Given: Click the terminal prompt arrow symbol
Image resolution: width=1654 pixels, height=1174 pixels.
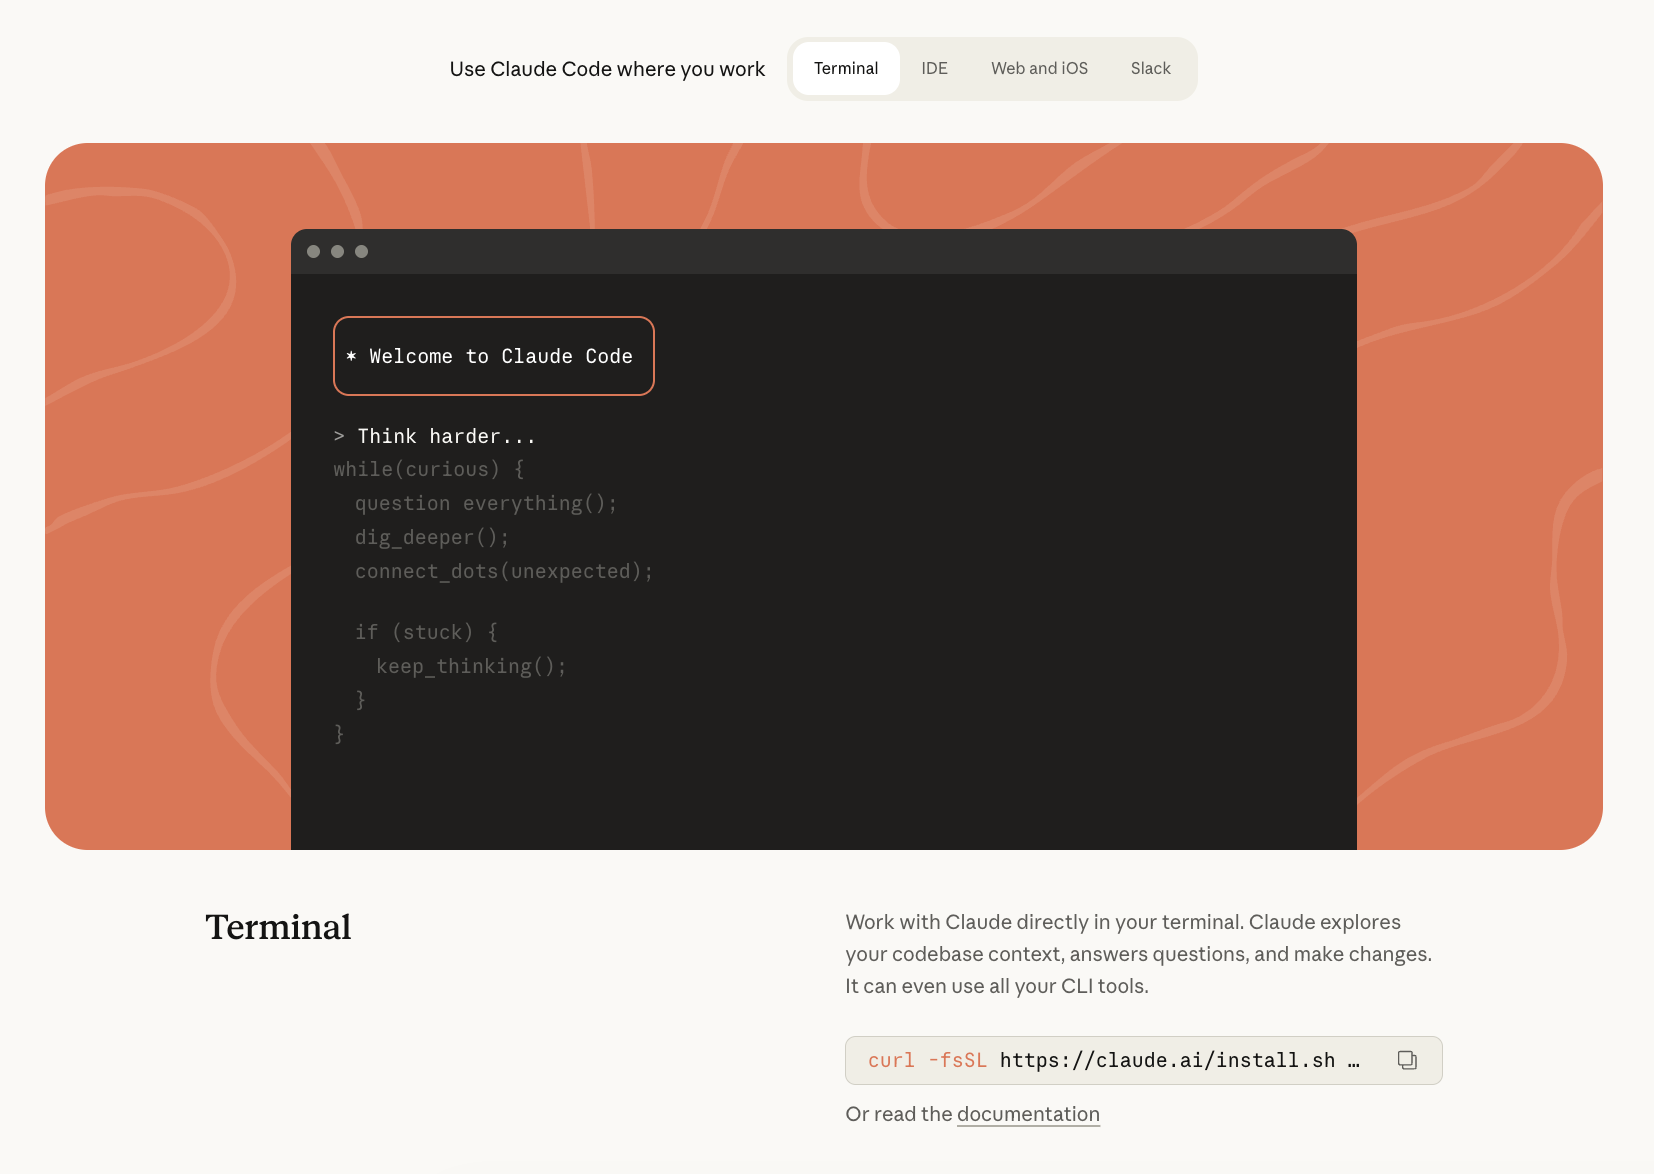Looking at the screenshot, I should tap(339, 436).
